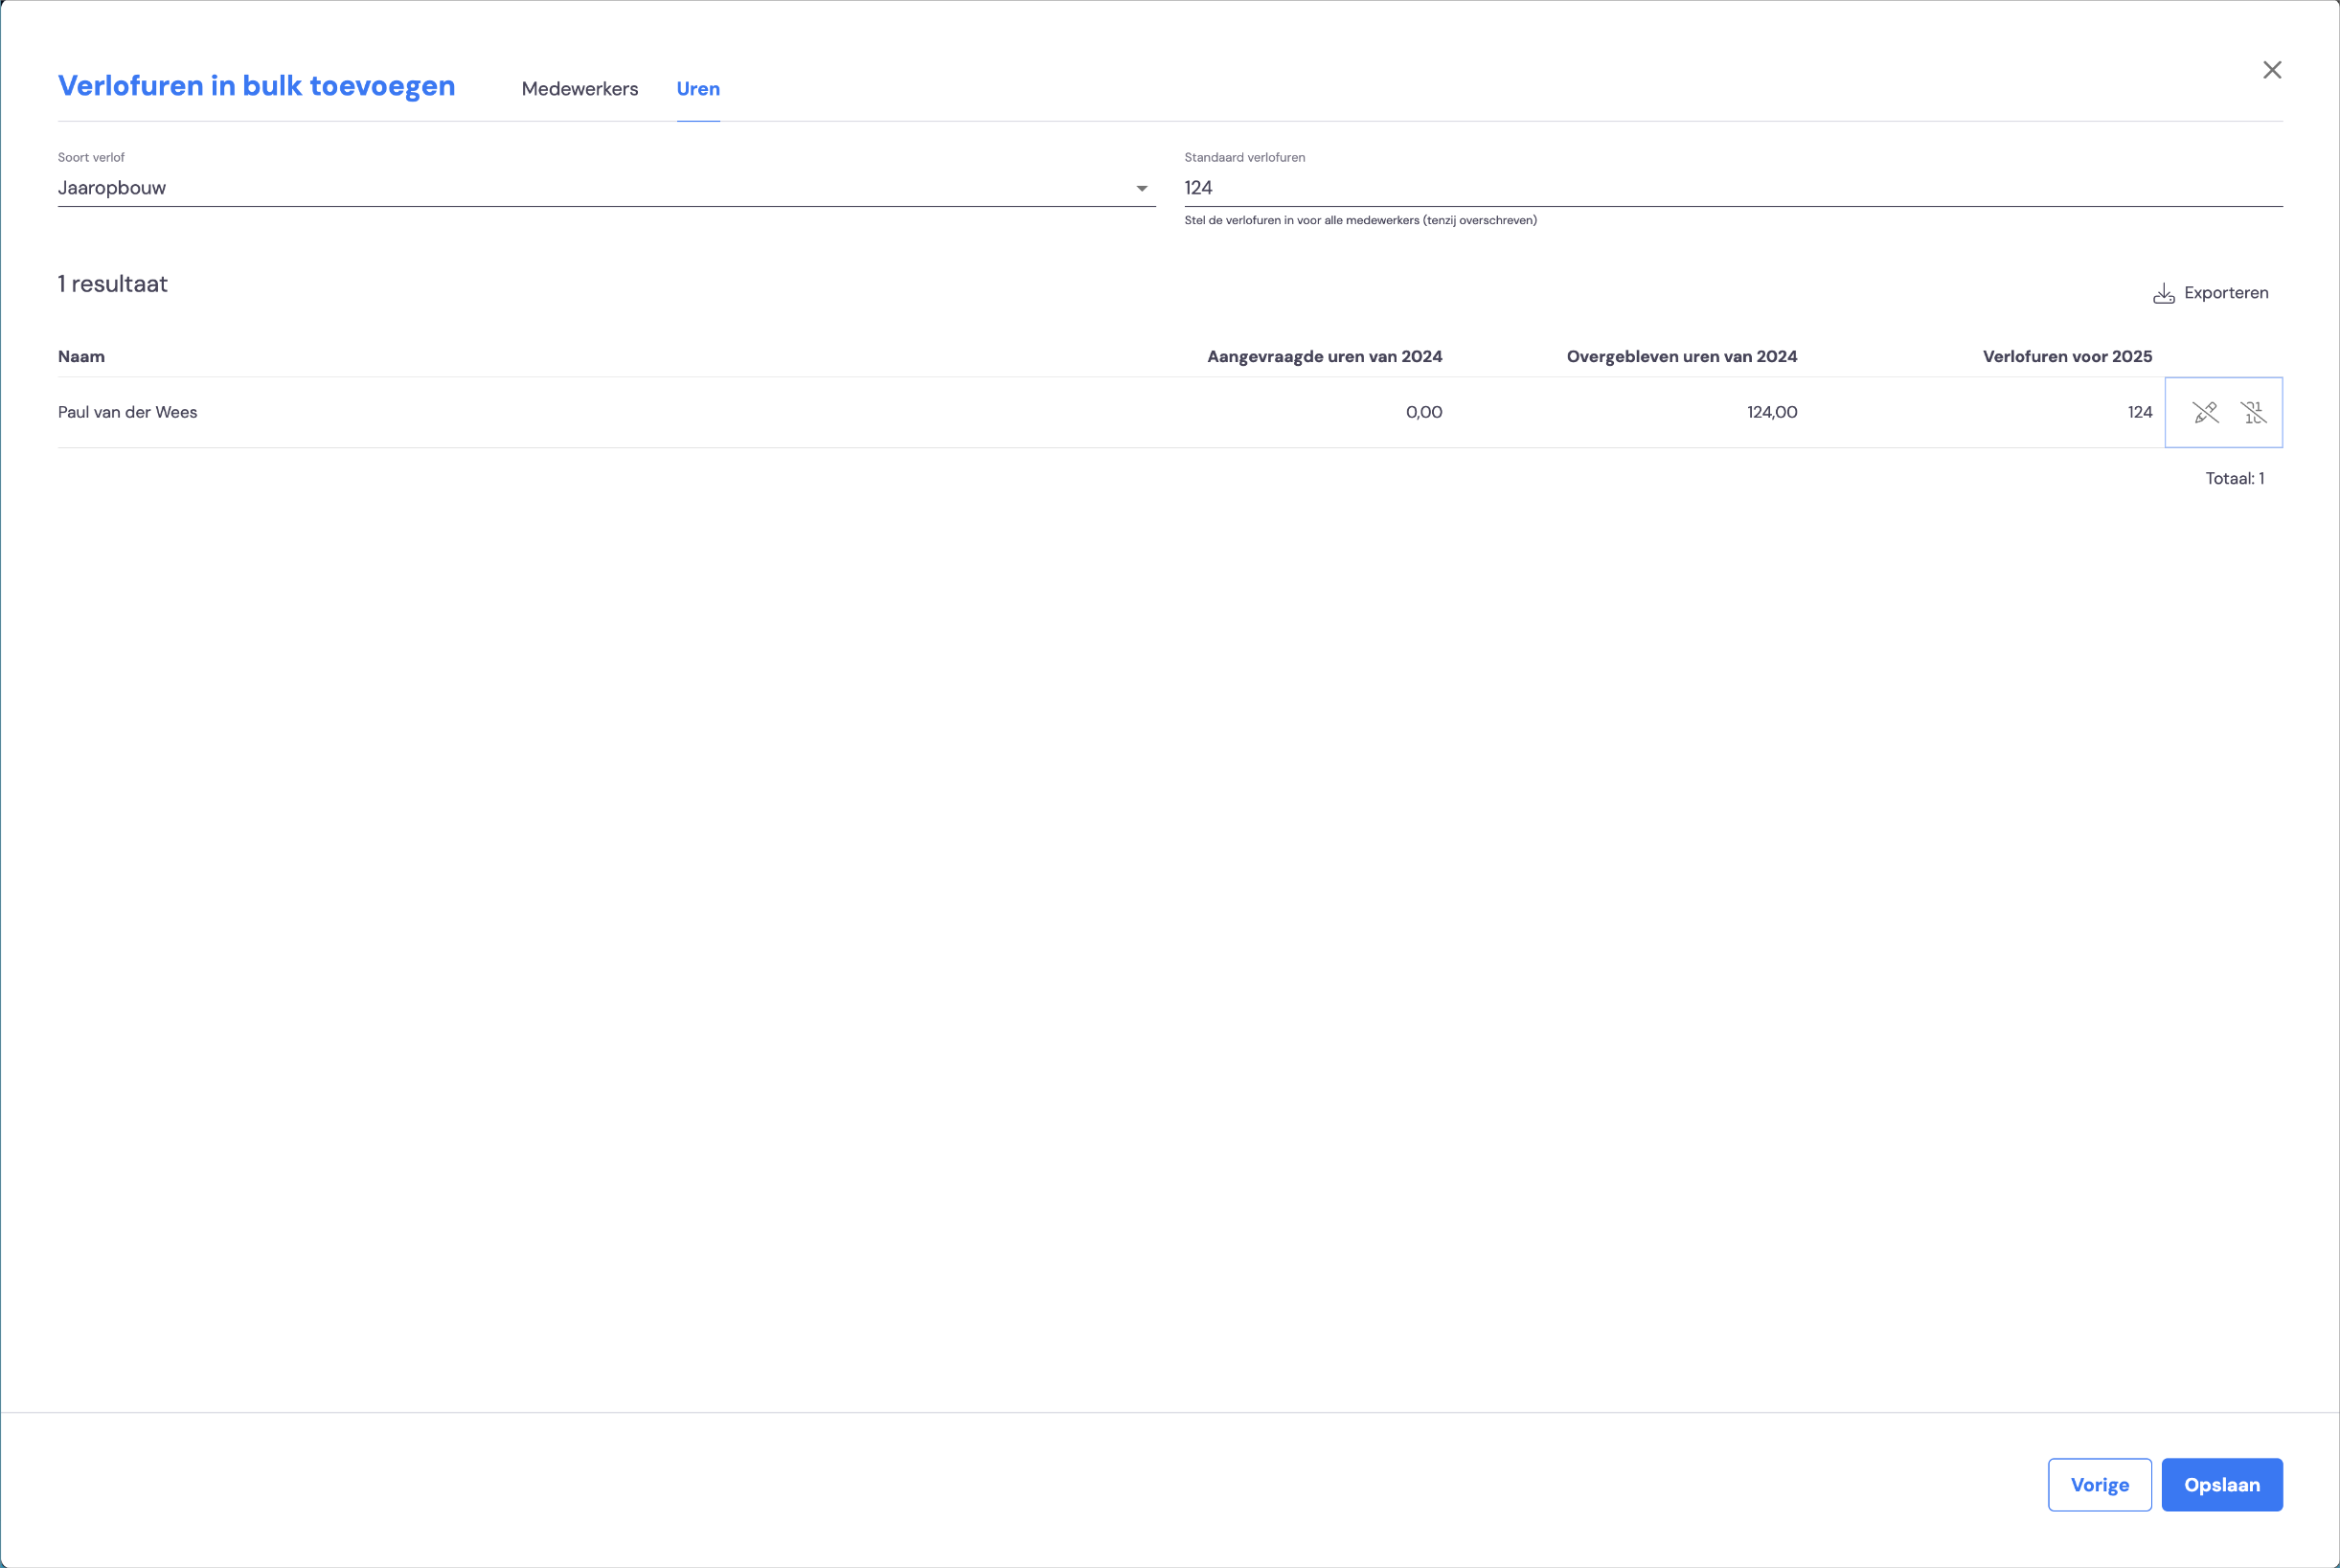
Task: Open the Soort verlof dropdown showing Jaaropbouw
Action: coord(606,188)
